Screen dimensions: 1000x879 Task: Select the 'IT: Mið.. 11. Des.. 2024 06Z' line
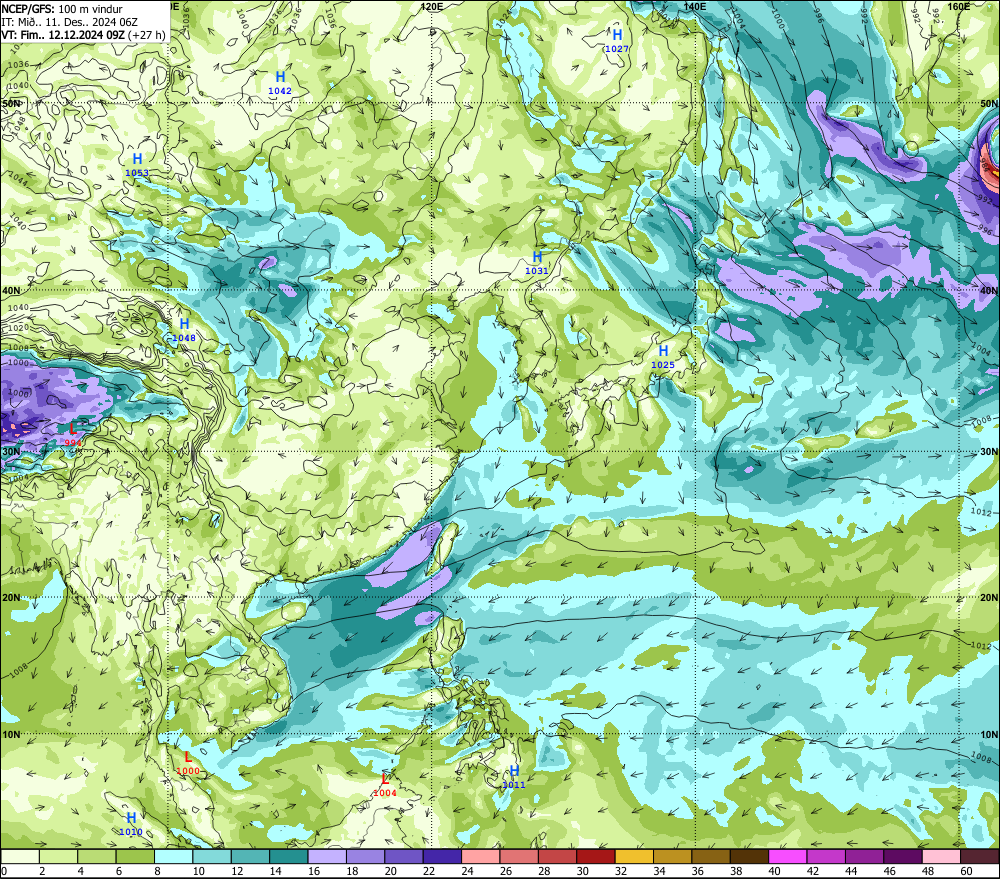[x=70, y=22]
